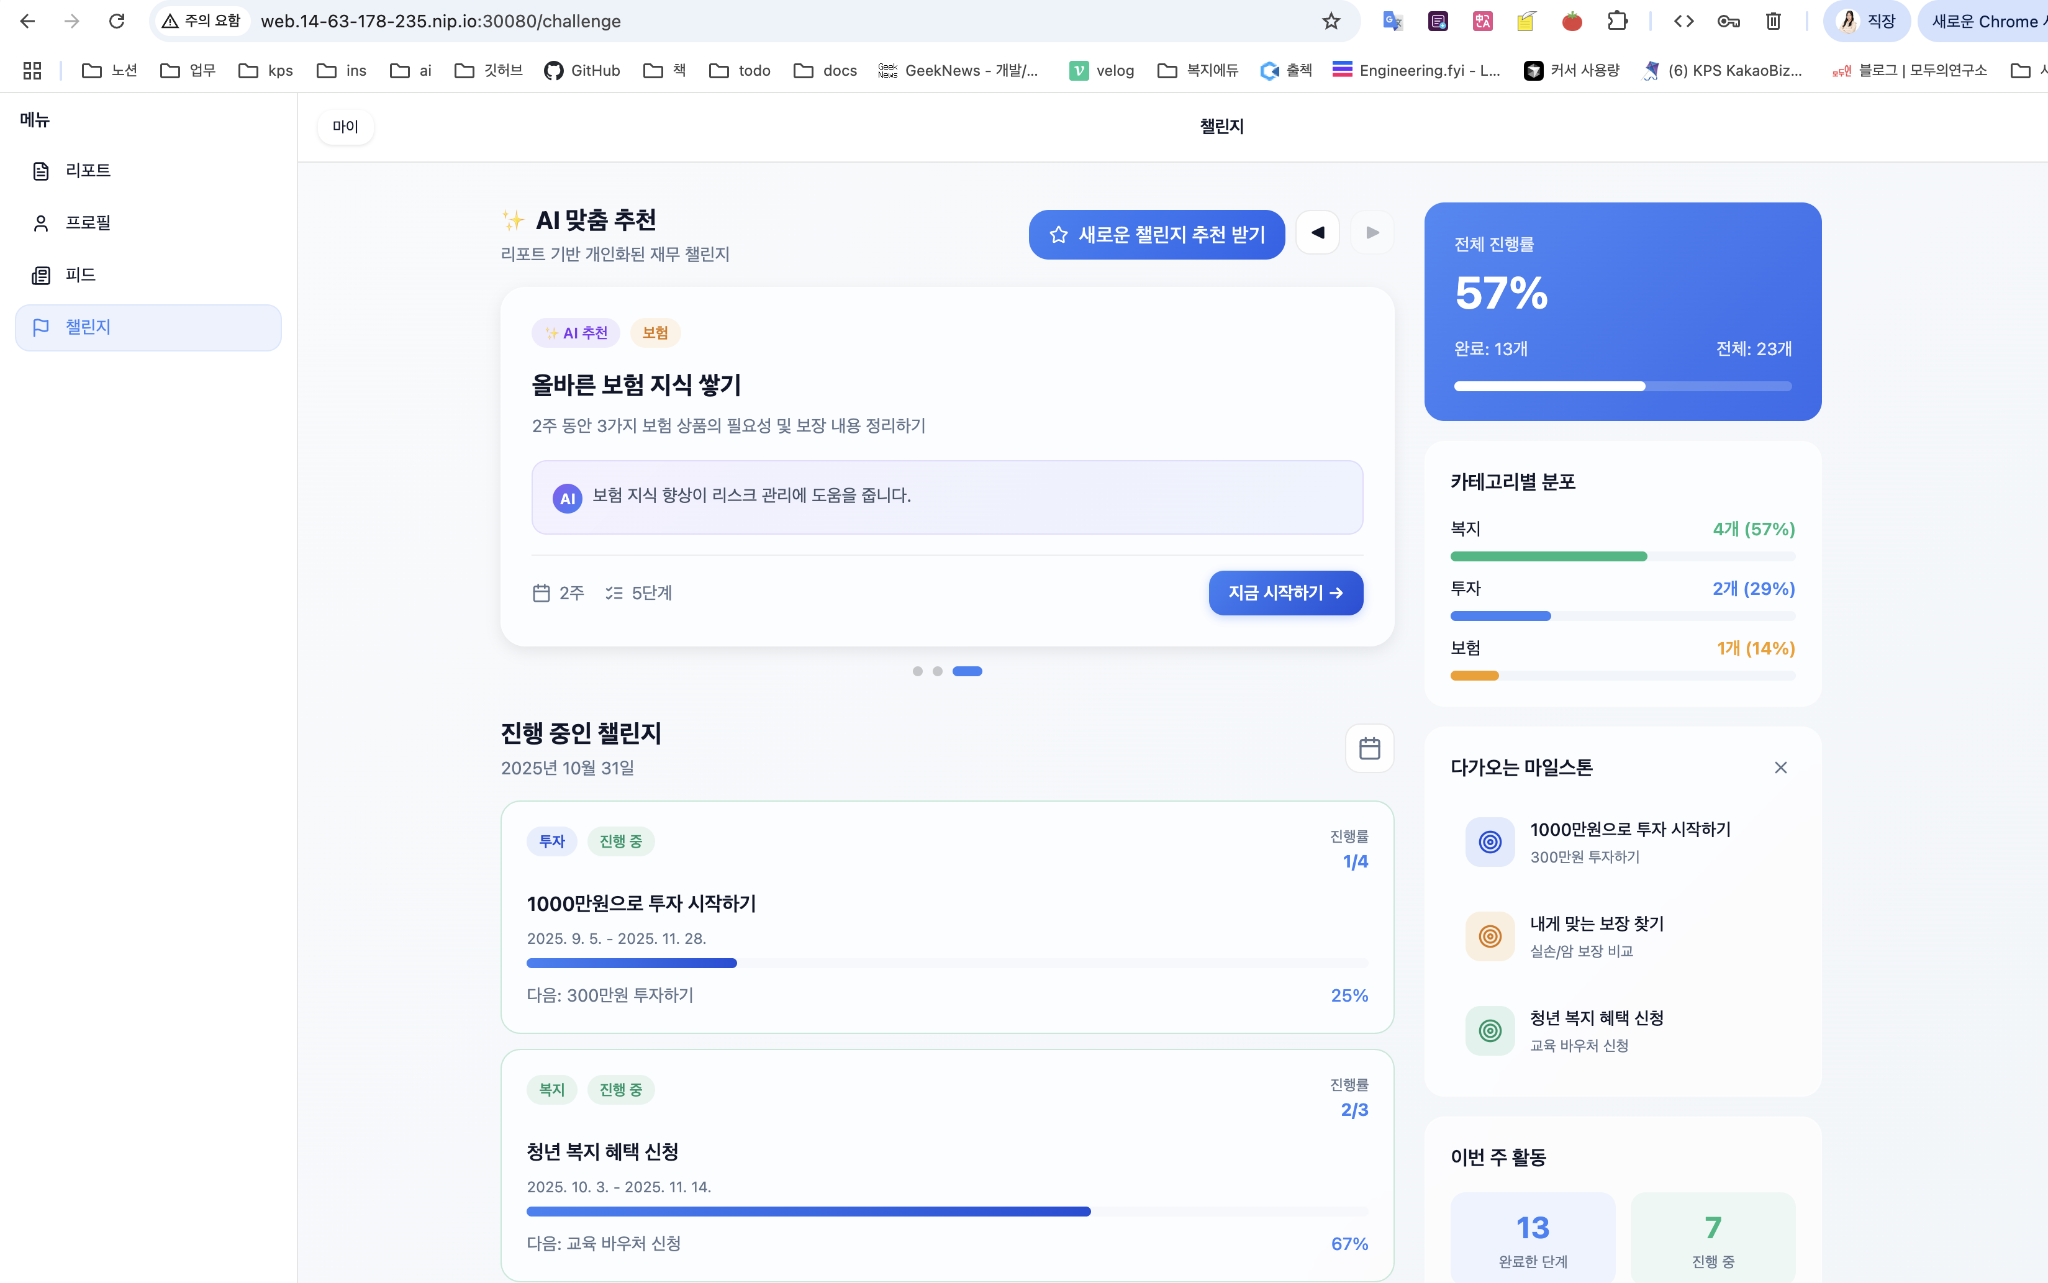Click the tomato extension icon
The width and height of the screenshot is (2048, 1283).
pyautogui.click(x=1572, y=21)
